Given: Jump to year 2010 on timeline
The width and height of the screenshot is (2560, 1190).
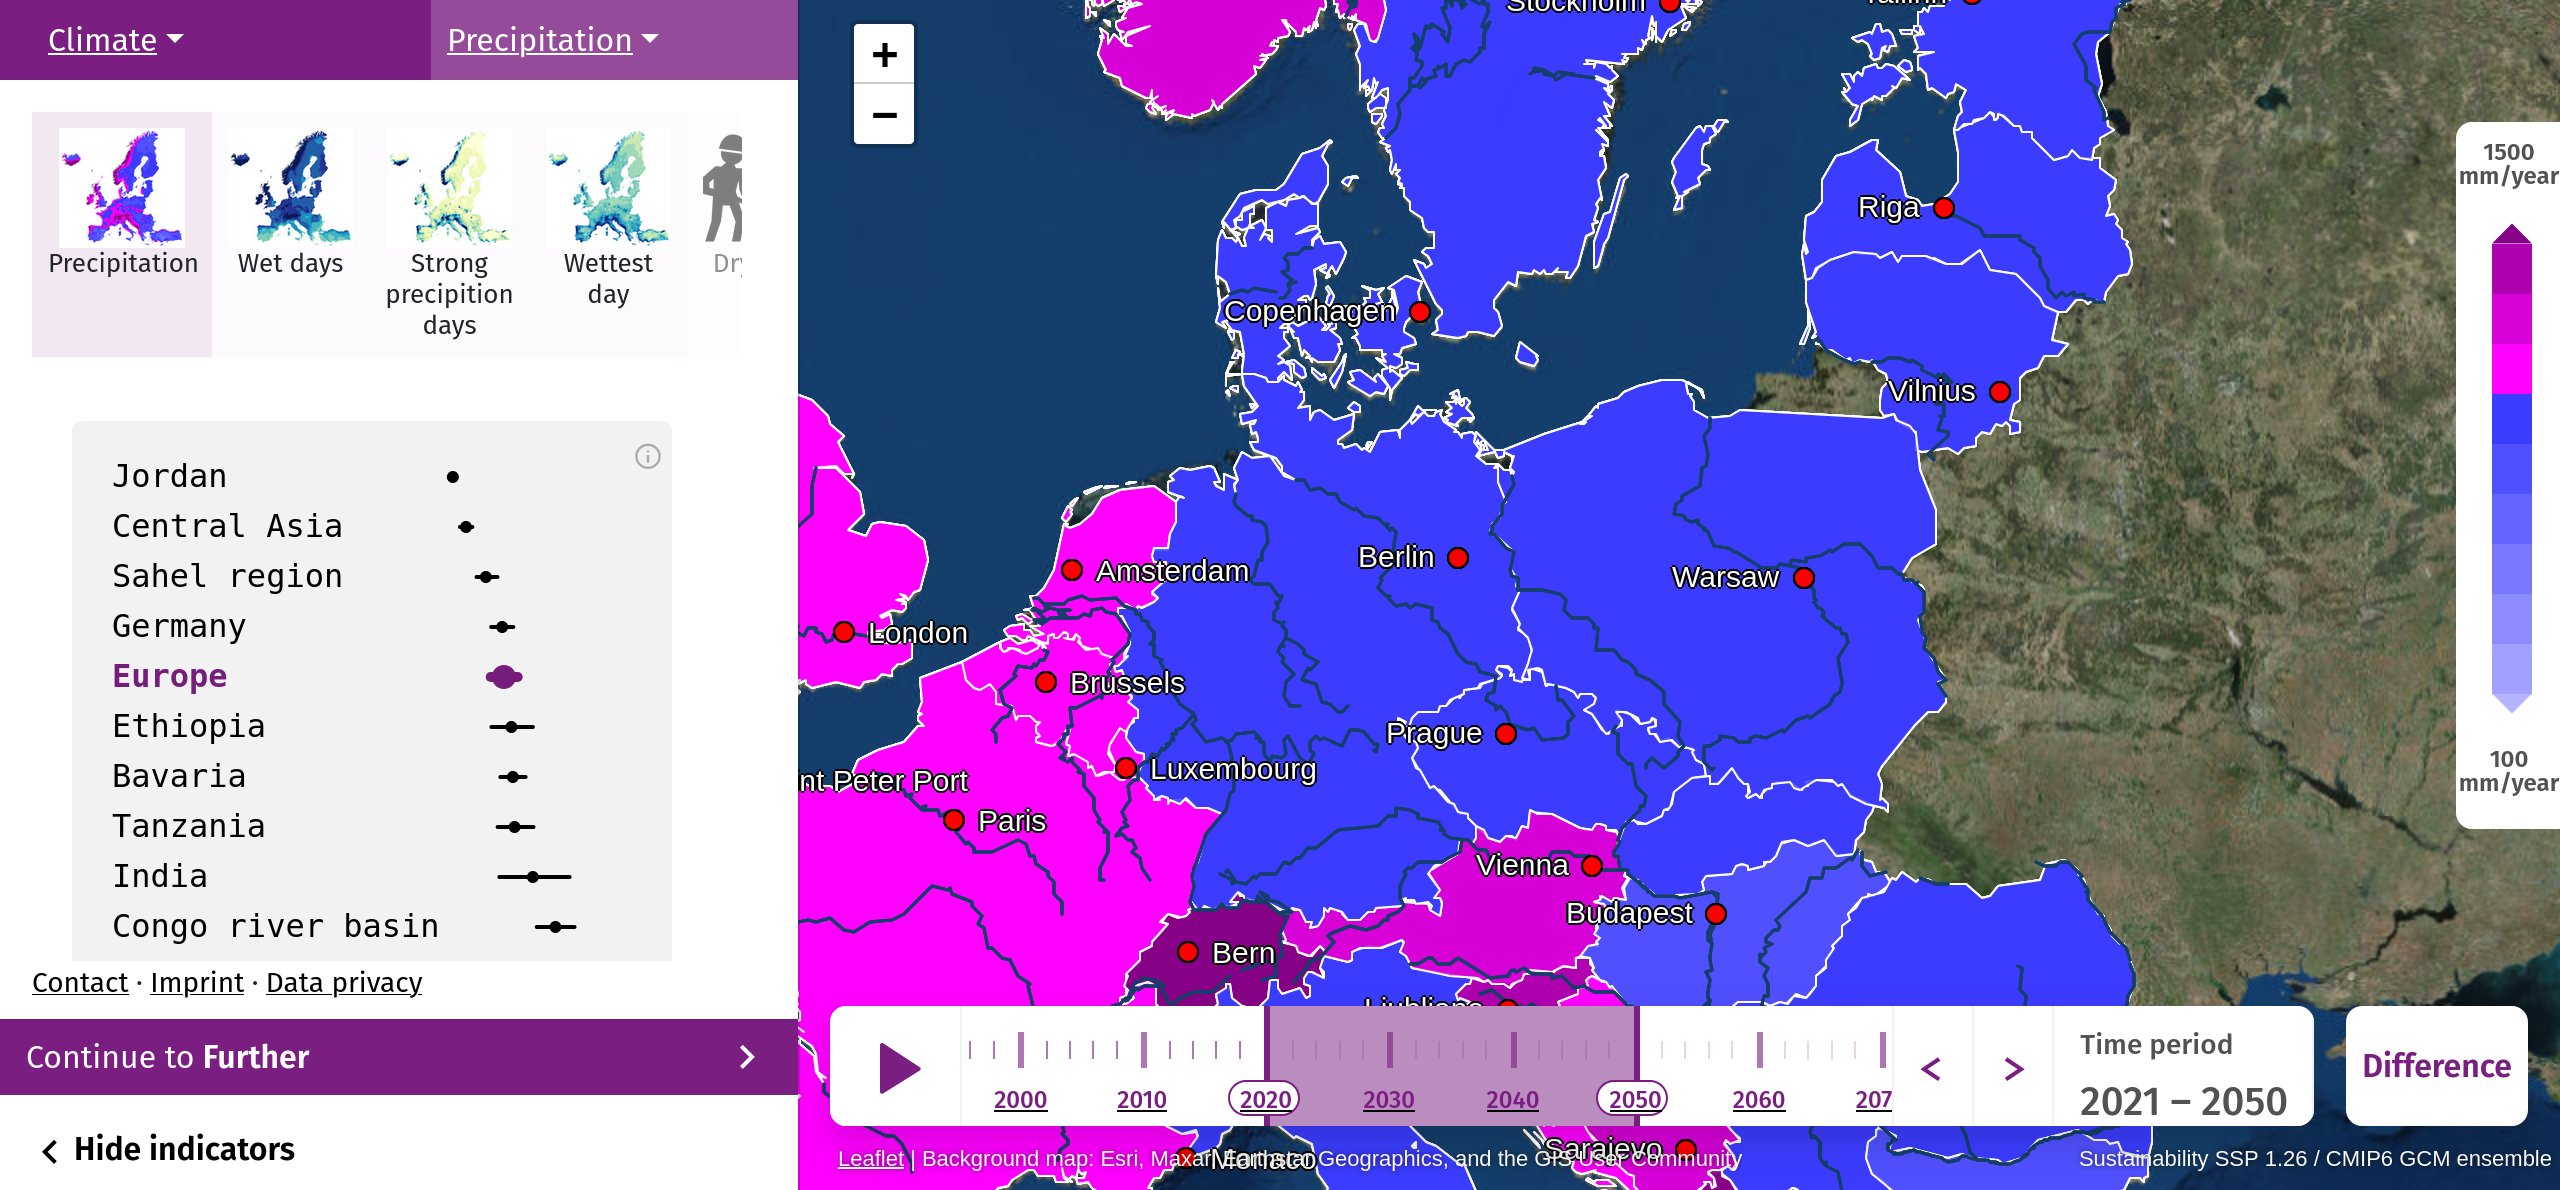Looking at the screenshot, I should tap(1142, 1099).
